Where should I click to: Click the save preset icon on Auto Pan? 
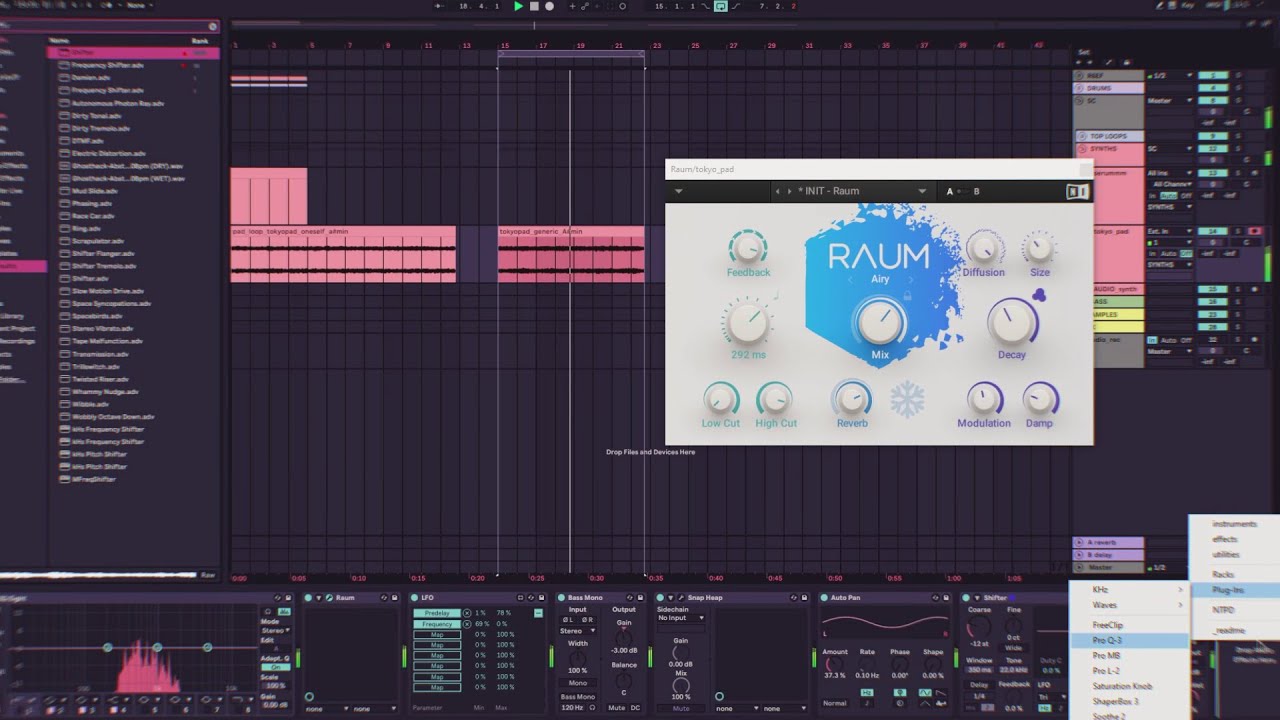[x=947, y=598]
